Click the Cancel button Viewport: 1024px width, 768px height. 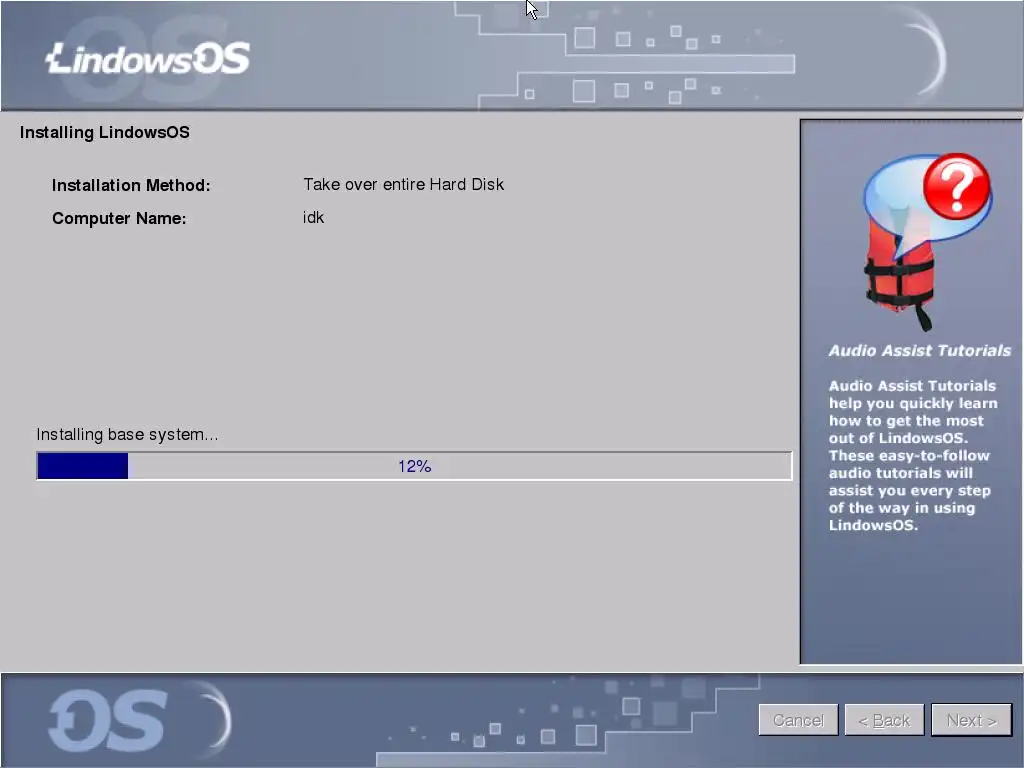798,720
